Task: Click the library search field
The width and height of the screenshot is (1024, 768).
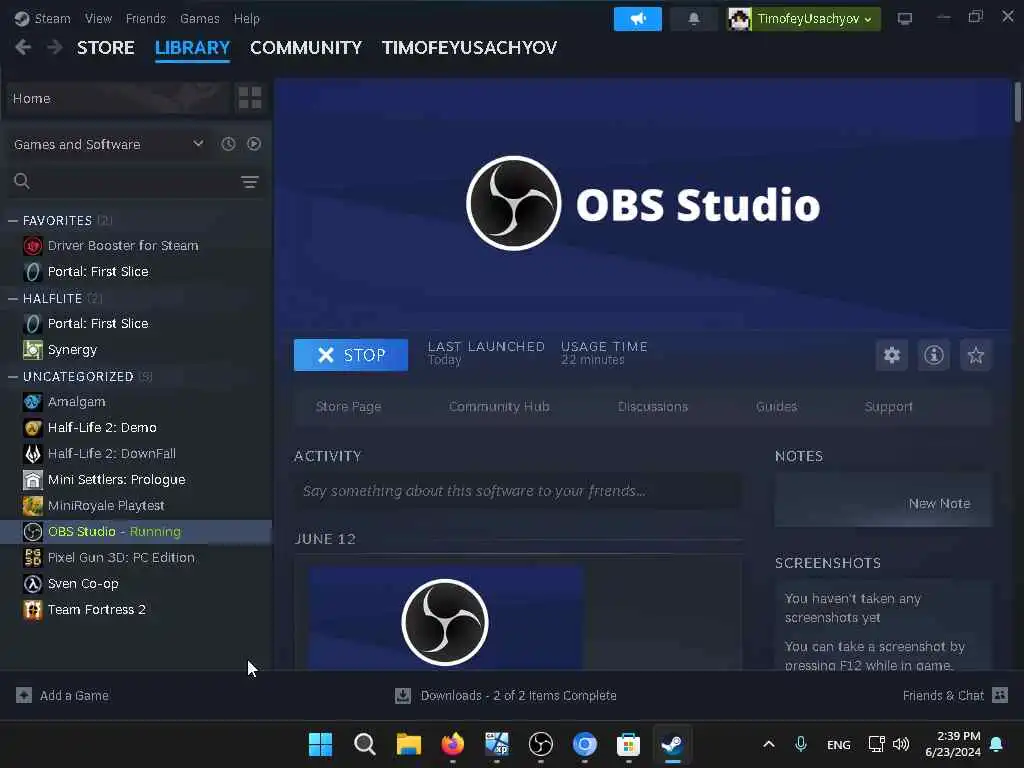Action: coord(136,181)
